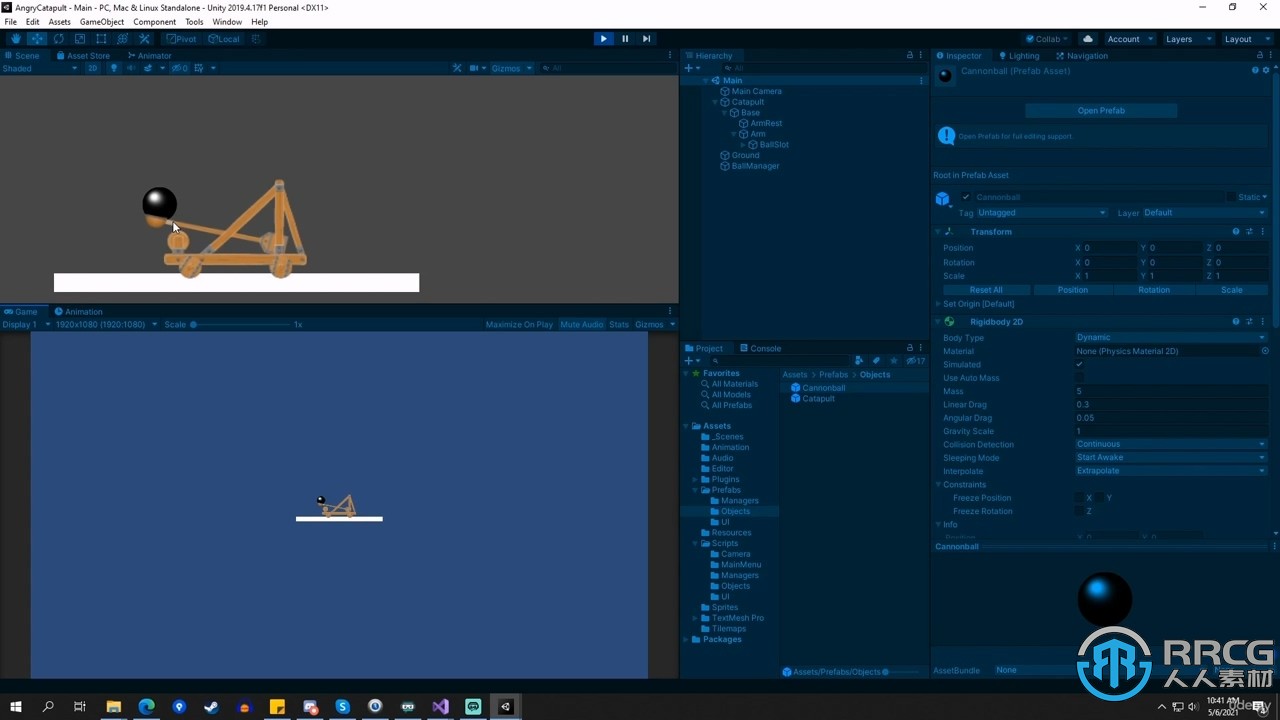The height and width of the screenshot is (720, 1280).
Task: Adjust the Project icon size slider
Action: point(887,672)
